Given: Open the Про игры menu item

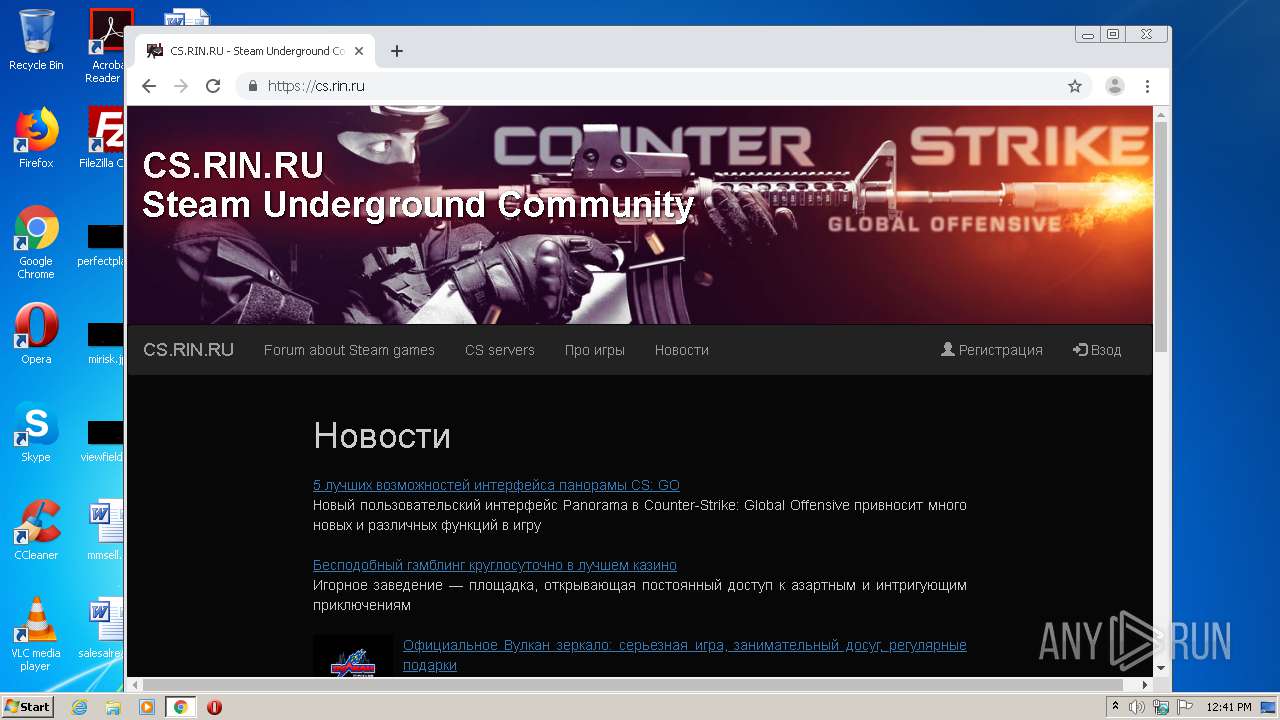Looking at the screenshot, I should point(595,350).
